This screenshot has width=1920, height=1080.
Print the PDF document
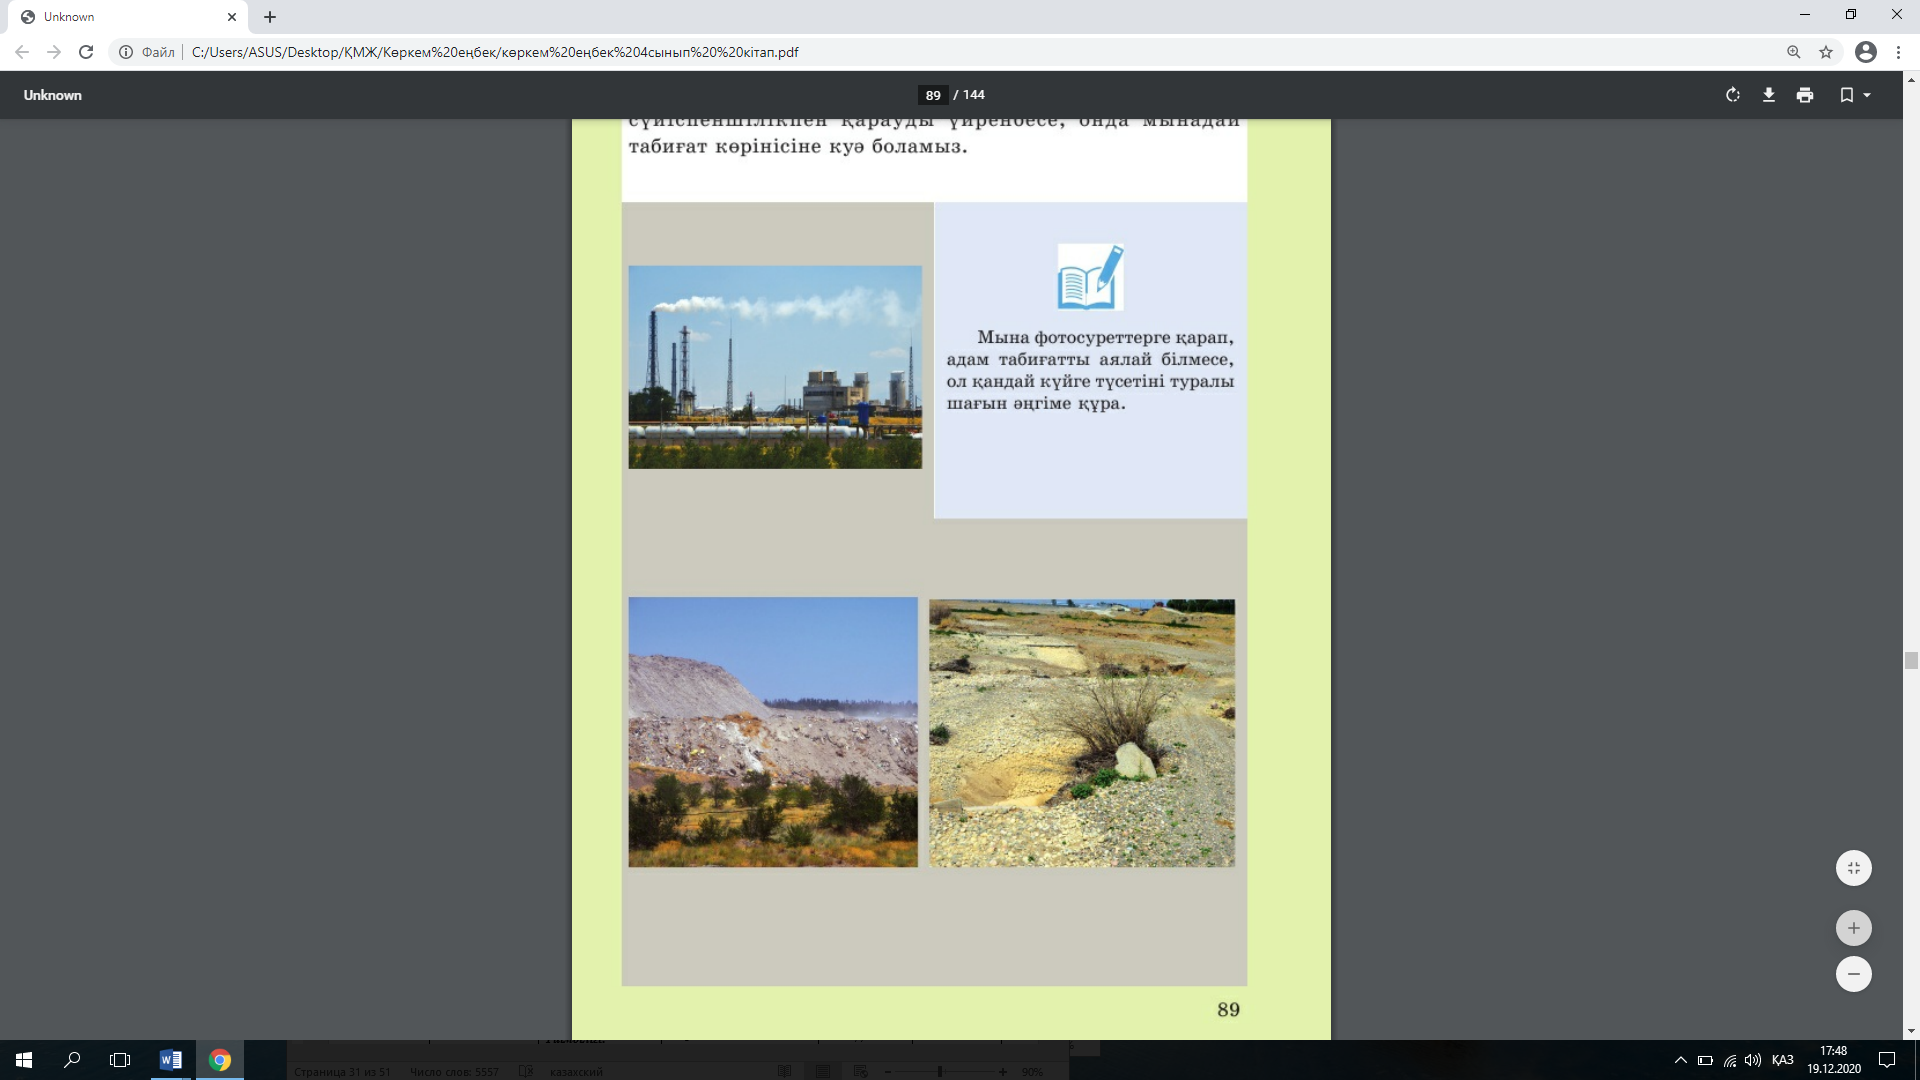pos(1804,95)
